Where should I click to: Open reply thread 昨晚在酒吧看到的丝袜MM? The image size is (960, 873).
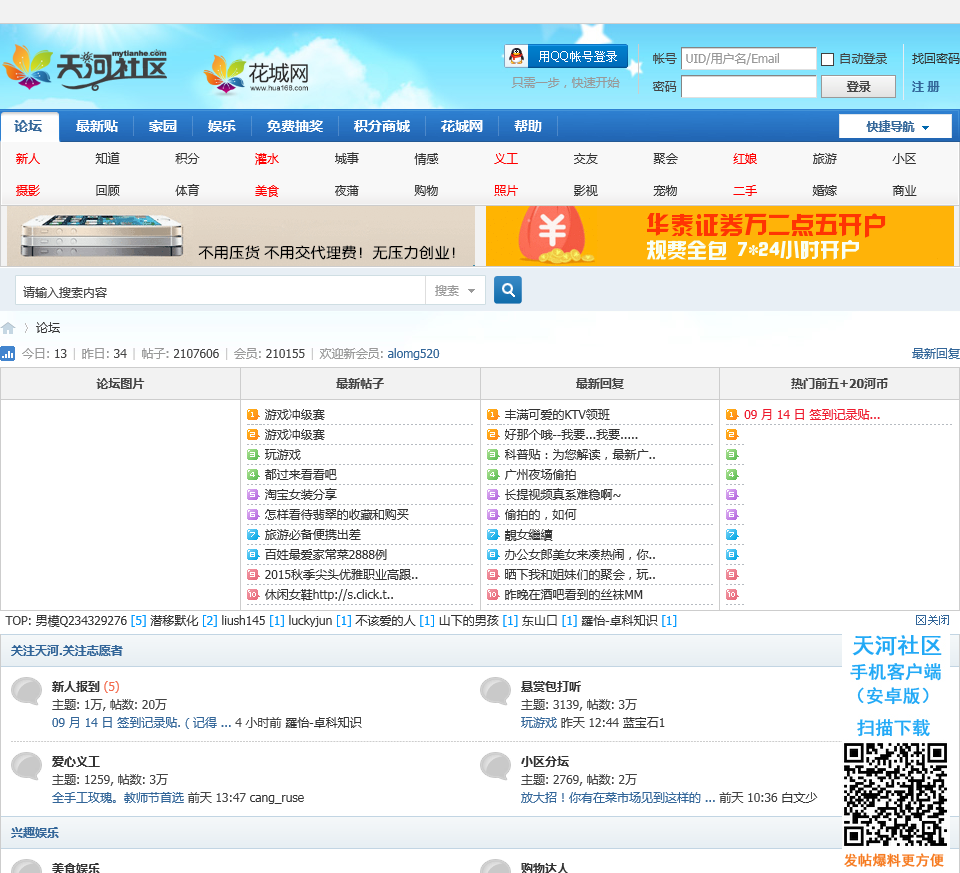(x=574, y=594)
